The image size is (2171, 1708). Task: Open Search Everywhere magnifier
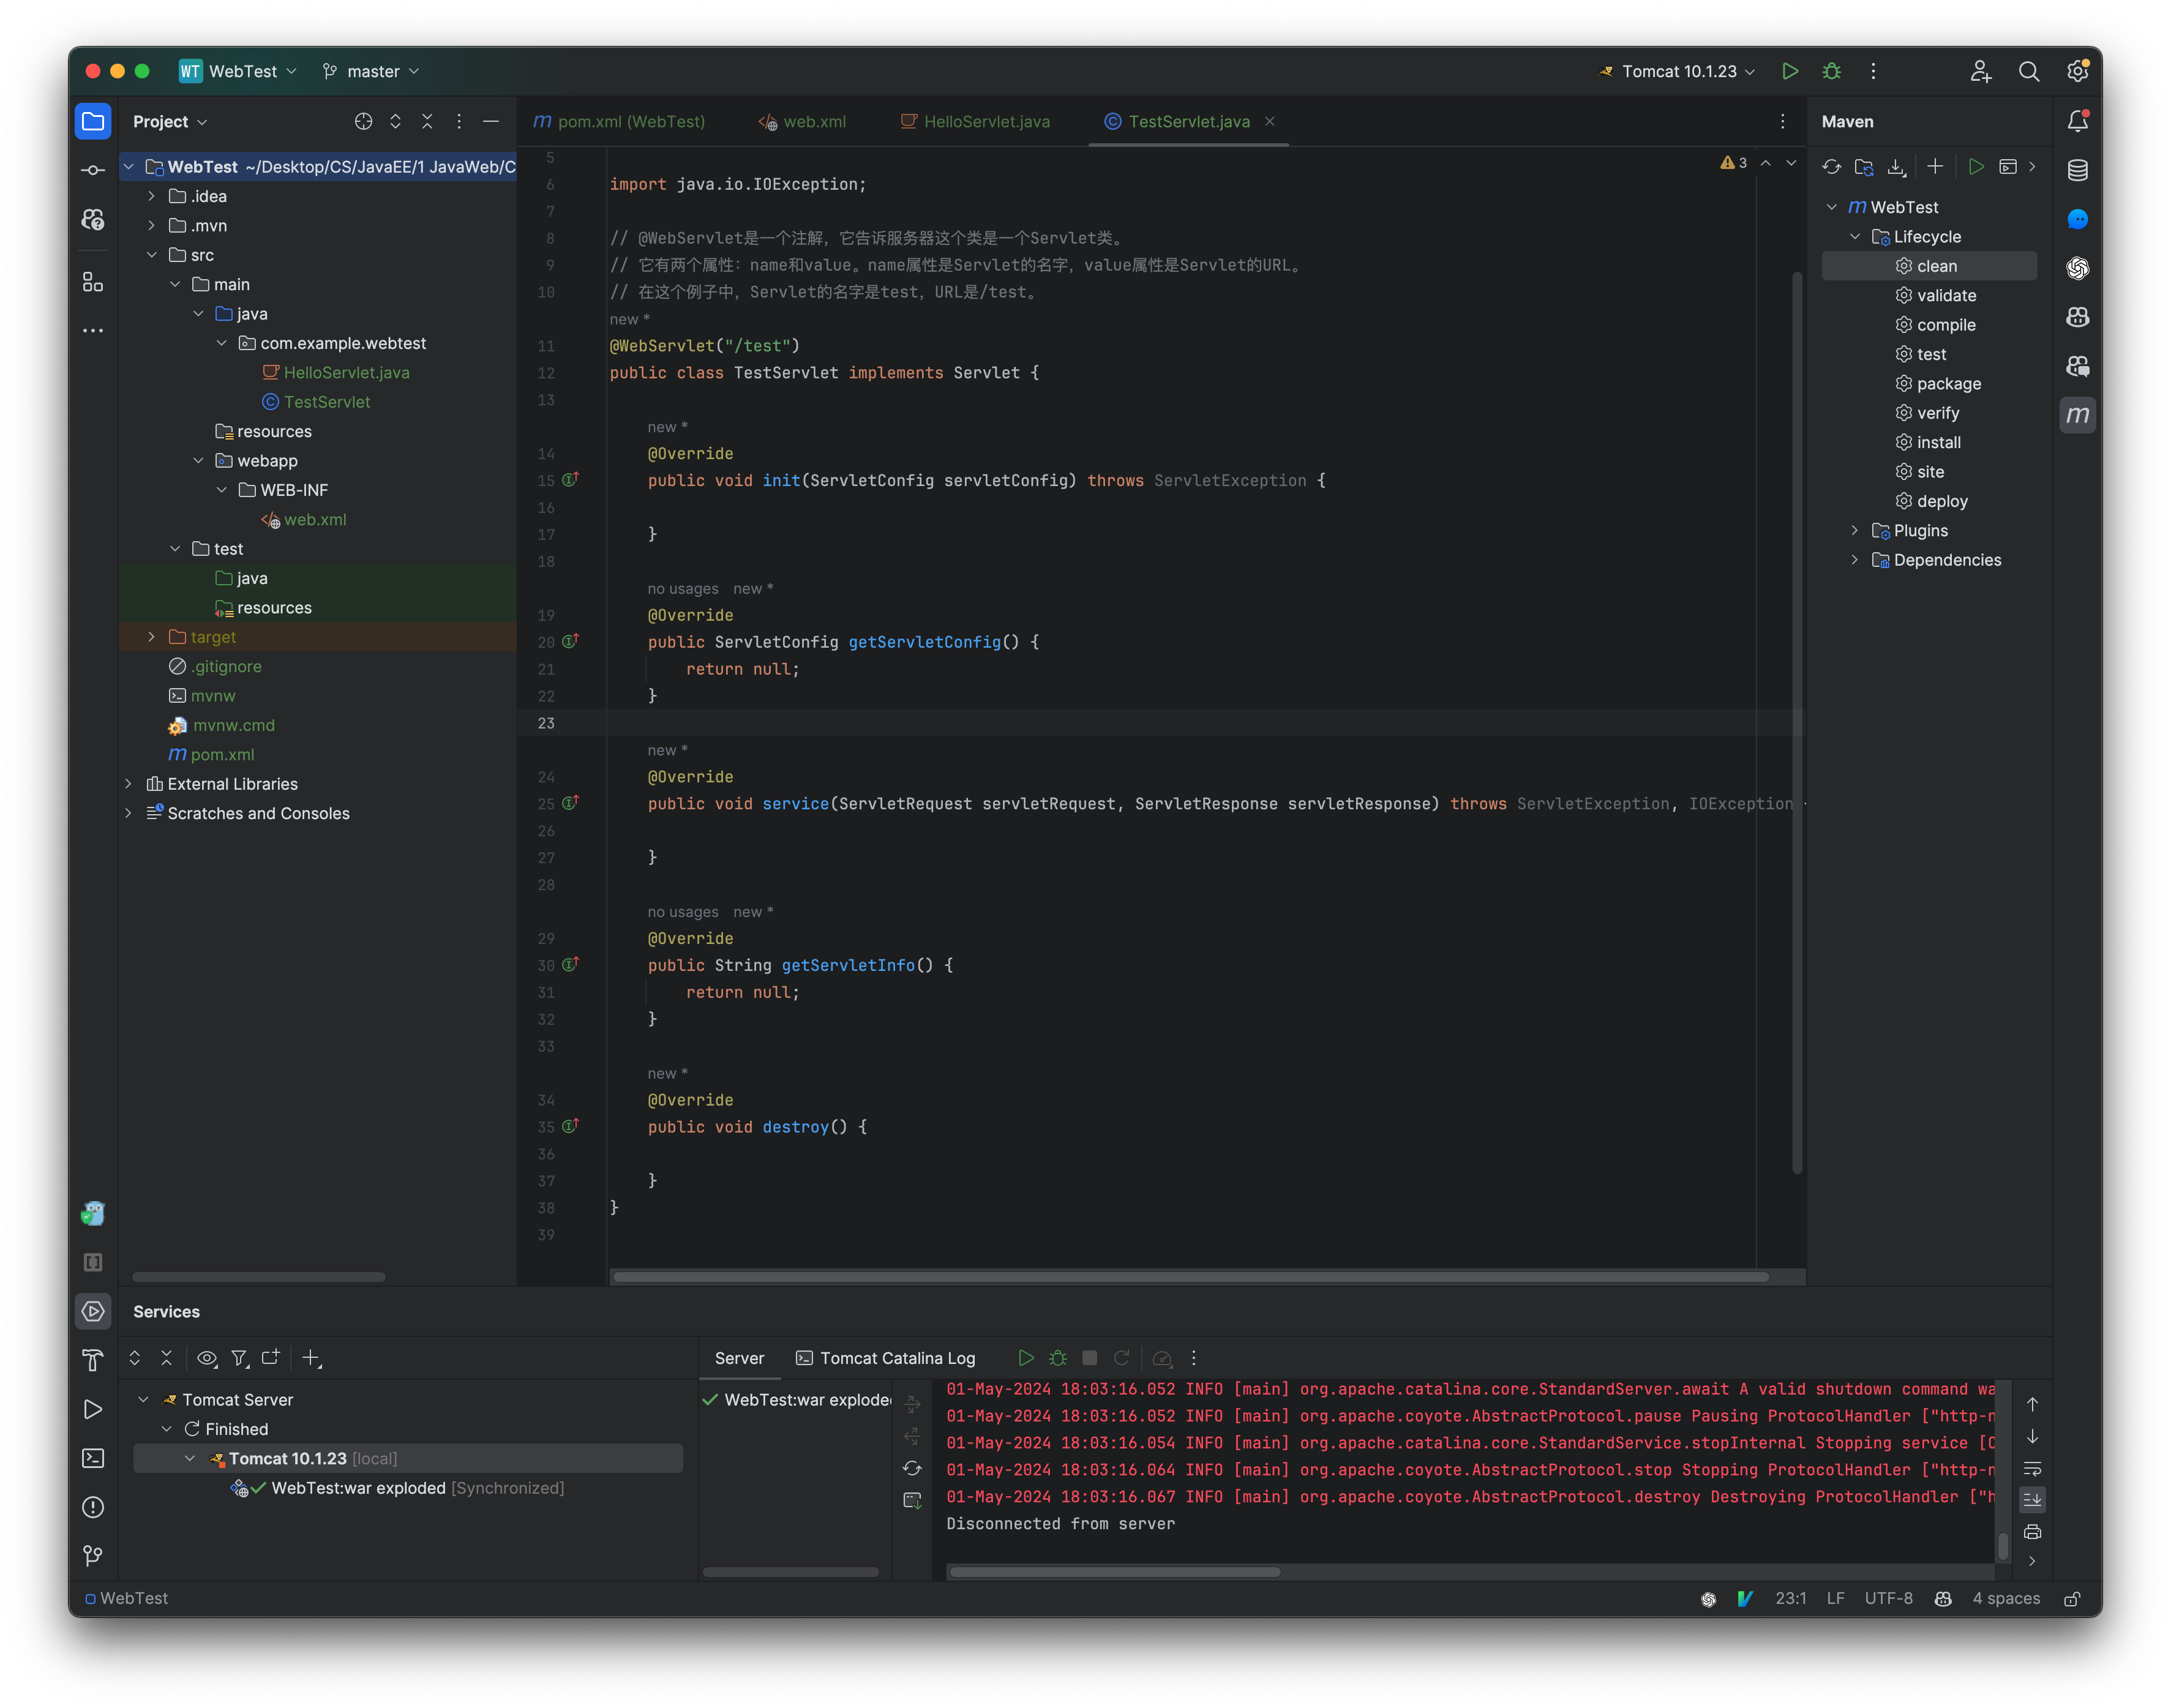[x=2029, y=71]
